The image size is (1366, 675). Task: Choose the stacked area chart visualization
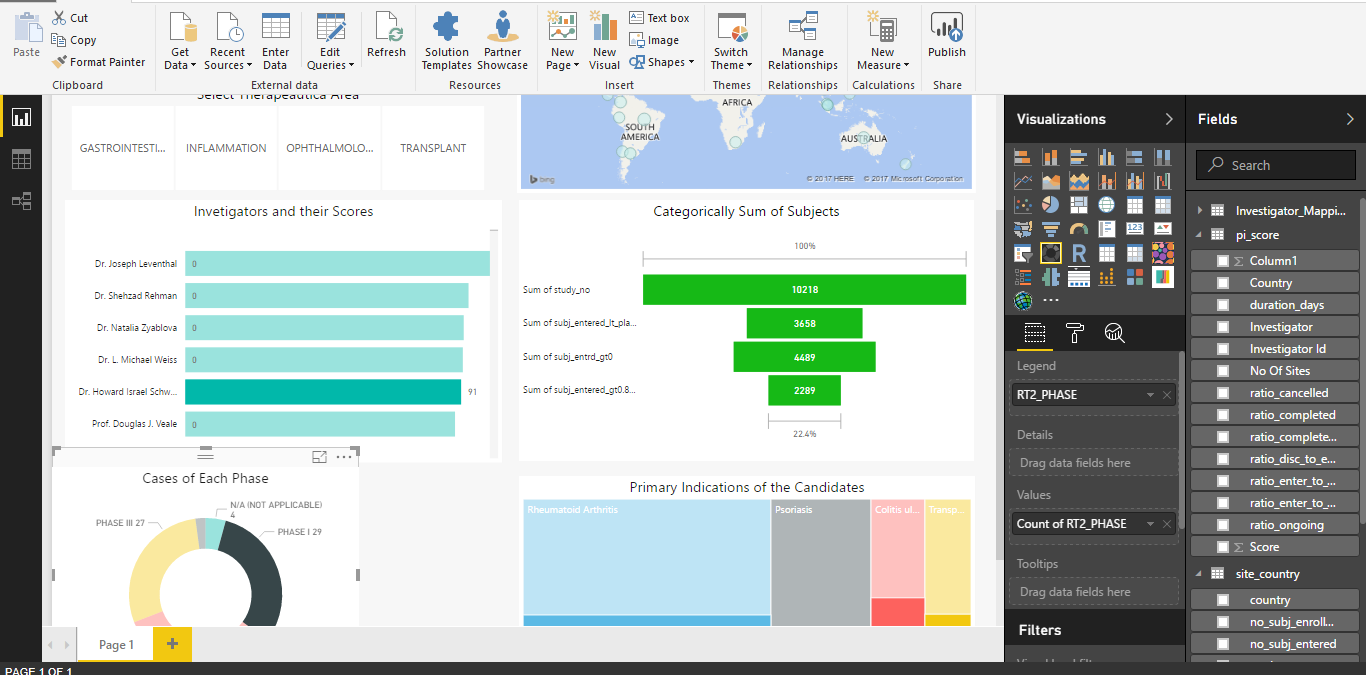[x=1078, y=181]
